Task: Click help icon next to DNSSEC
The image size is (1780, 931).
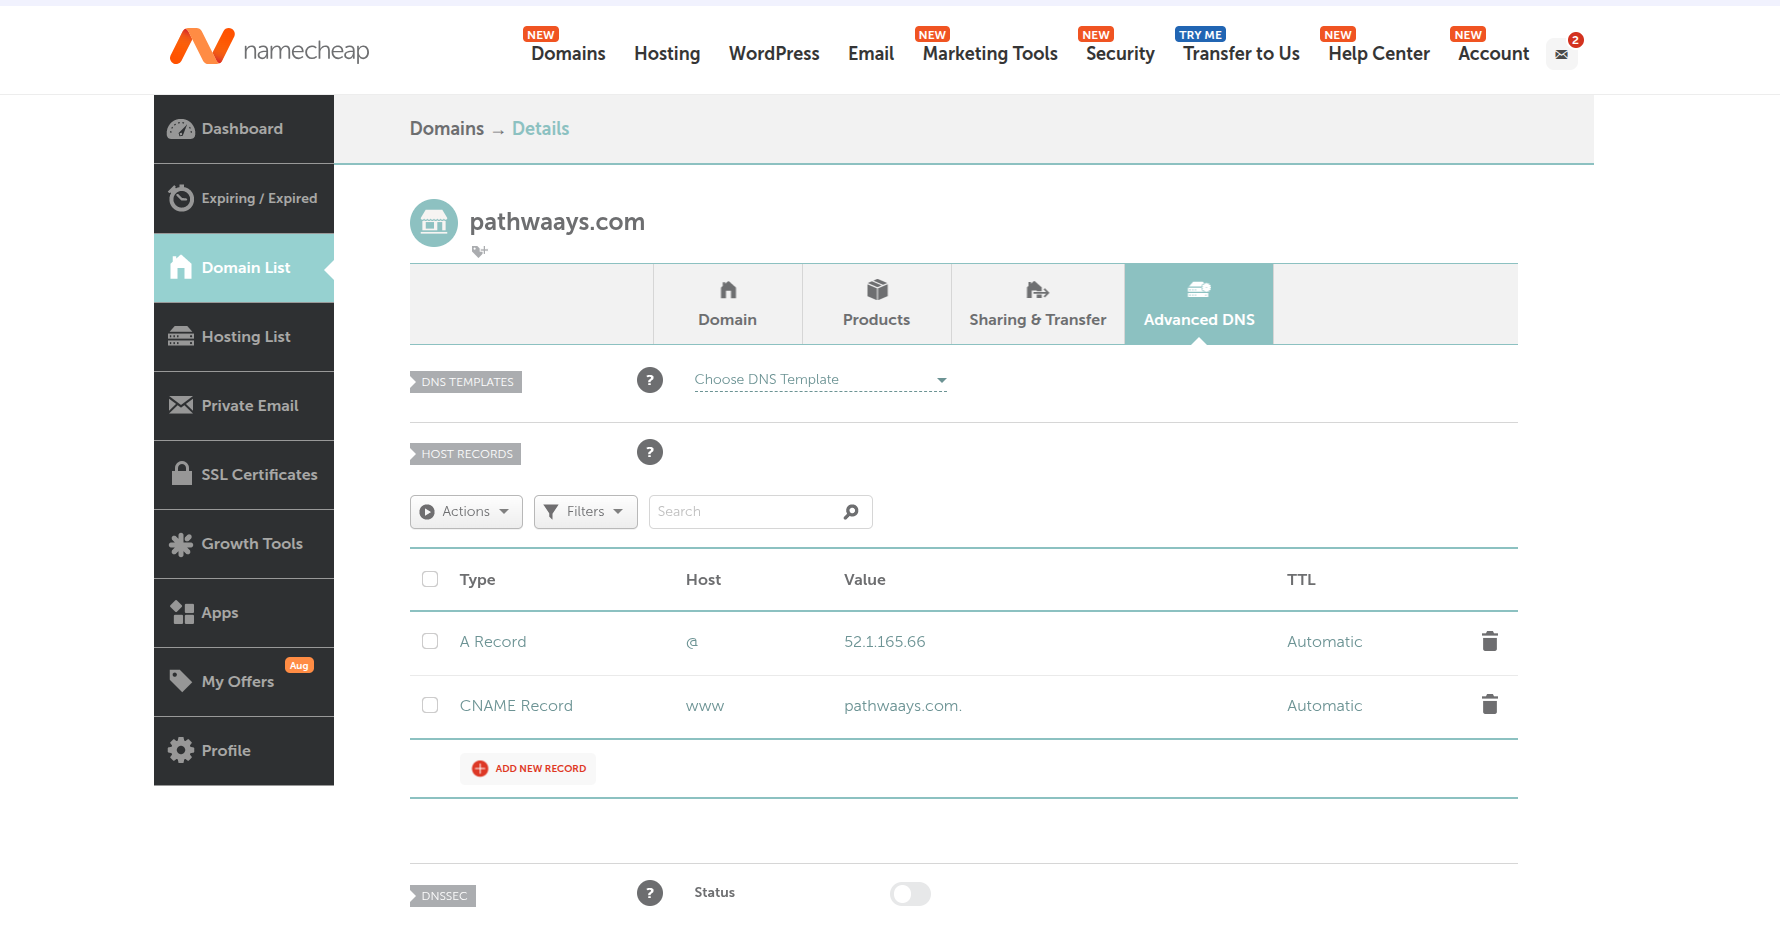Action: 650,893
